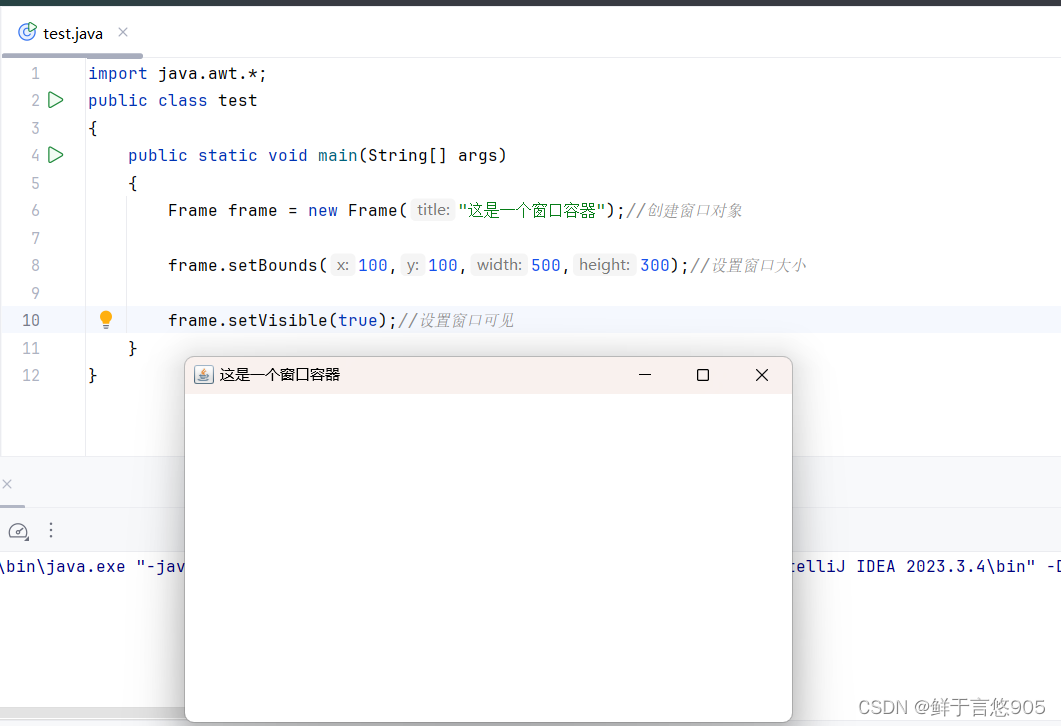Click the comment //设置窗口可见
Screen dimensions: 1061x726
pos(456,320)
